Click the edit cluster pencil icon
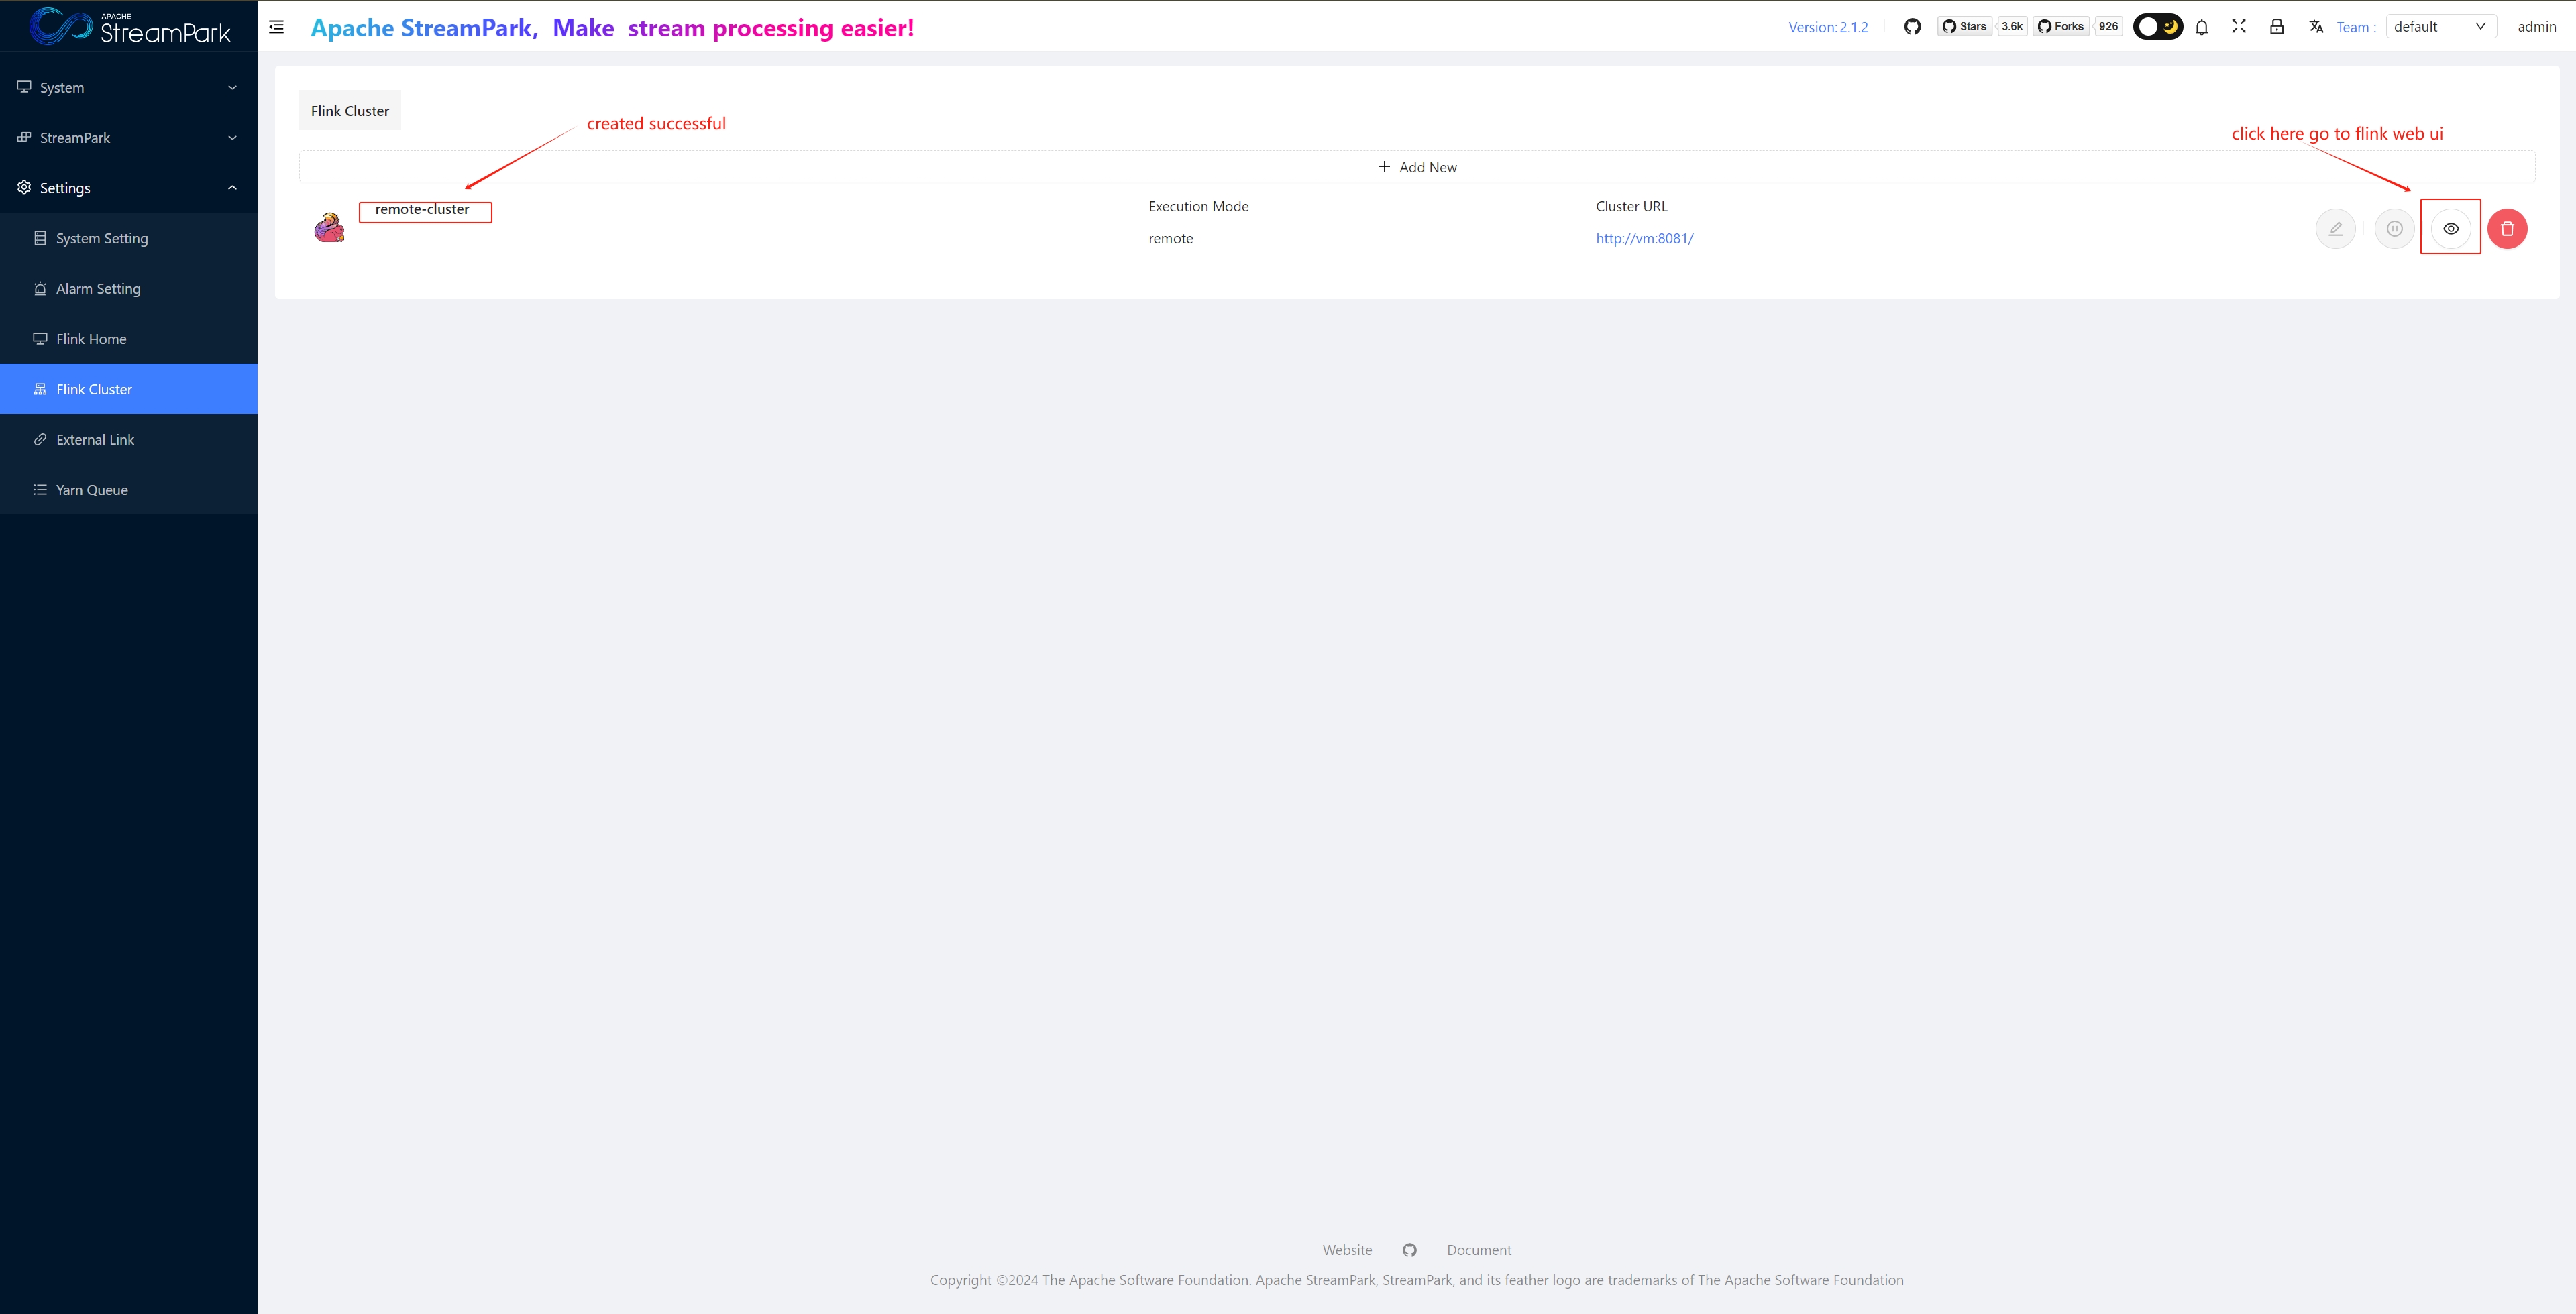Viewport: 2576px width, 1314px height. (x=2335, y=229)
